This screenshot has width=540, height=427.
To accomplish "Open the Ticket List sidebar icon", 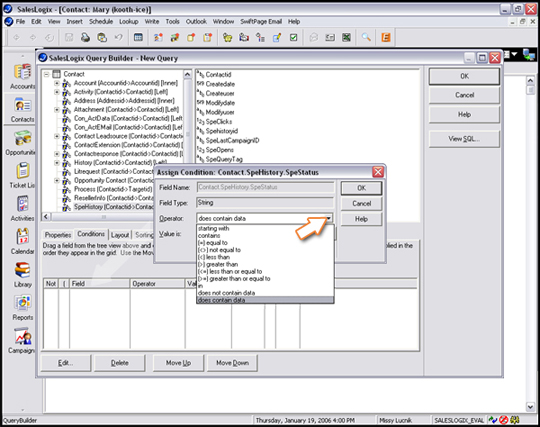I will tap(23, 171).
